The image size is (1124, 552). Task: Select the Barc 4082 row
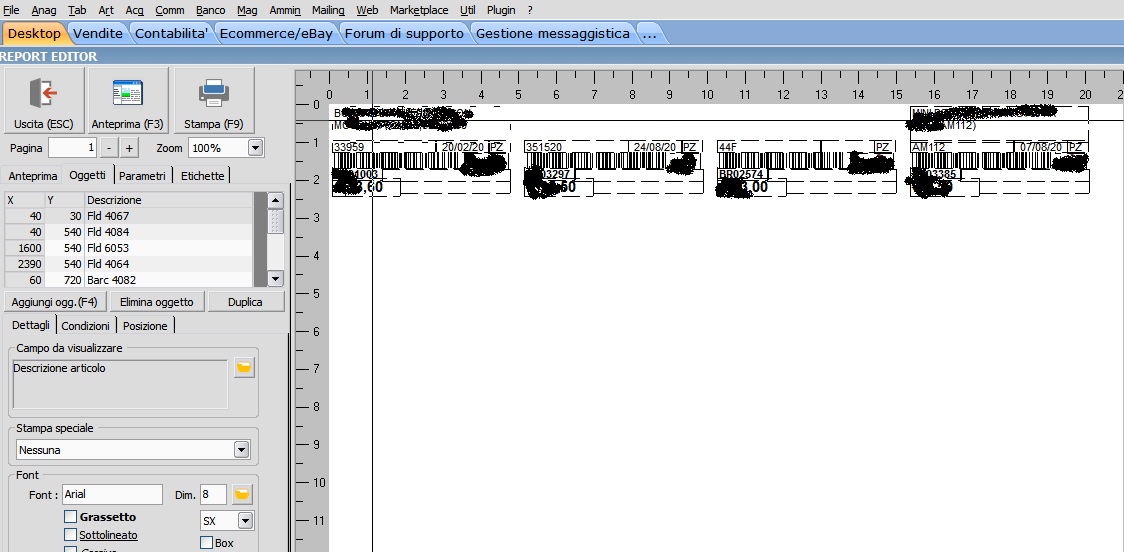(129, 280)
